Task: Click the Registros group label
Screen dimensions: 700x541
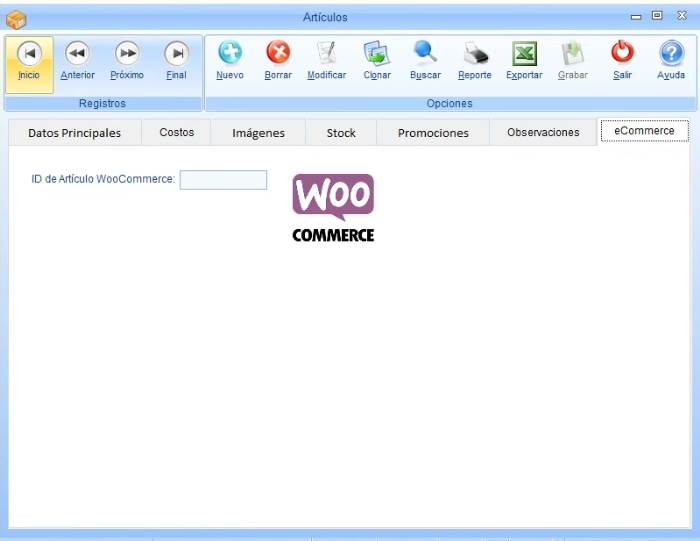Action: click(102, 103)
